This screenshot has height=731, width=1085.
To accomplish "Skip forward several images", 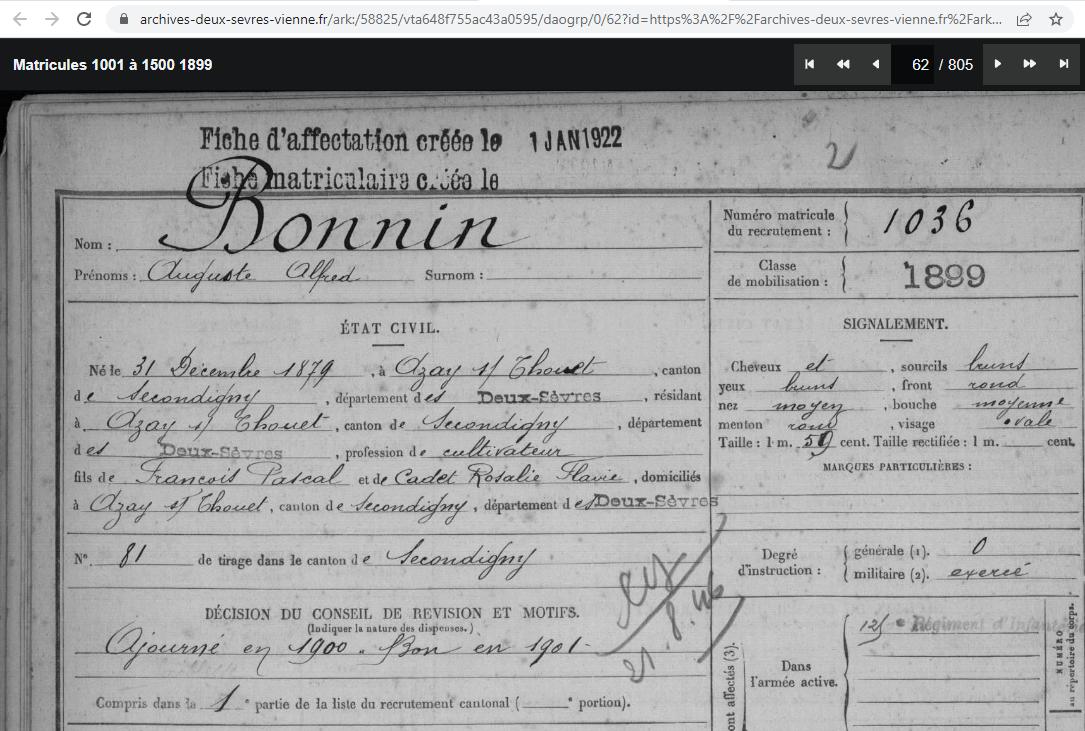I will (1030, 64).
